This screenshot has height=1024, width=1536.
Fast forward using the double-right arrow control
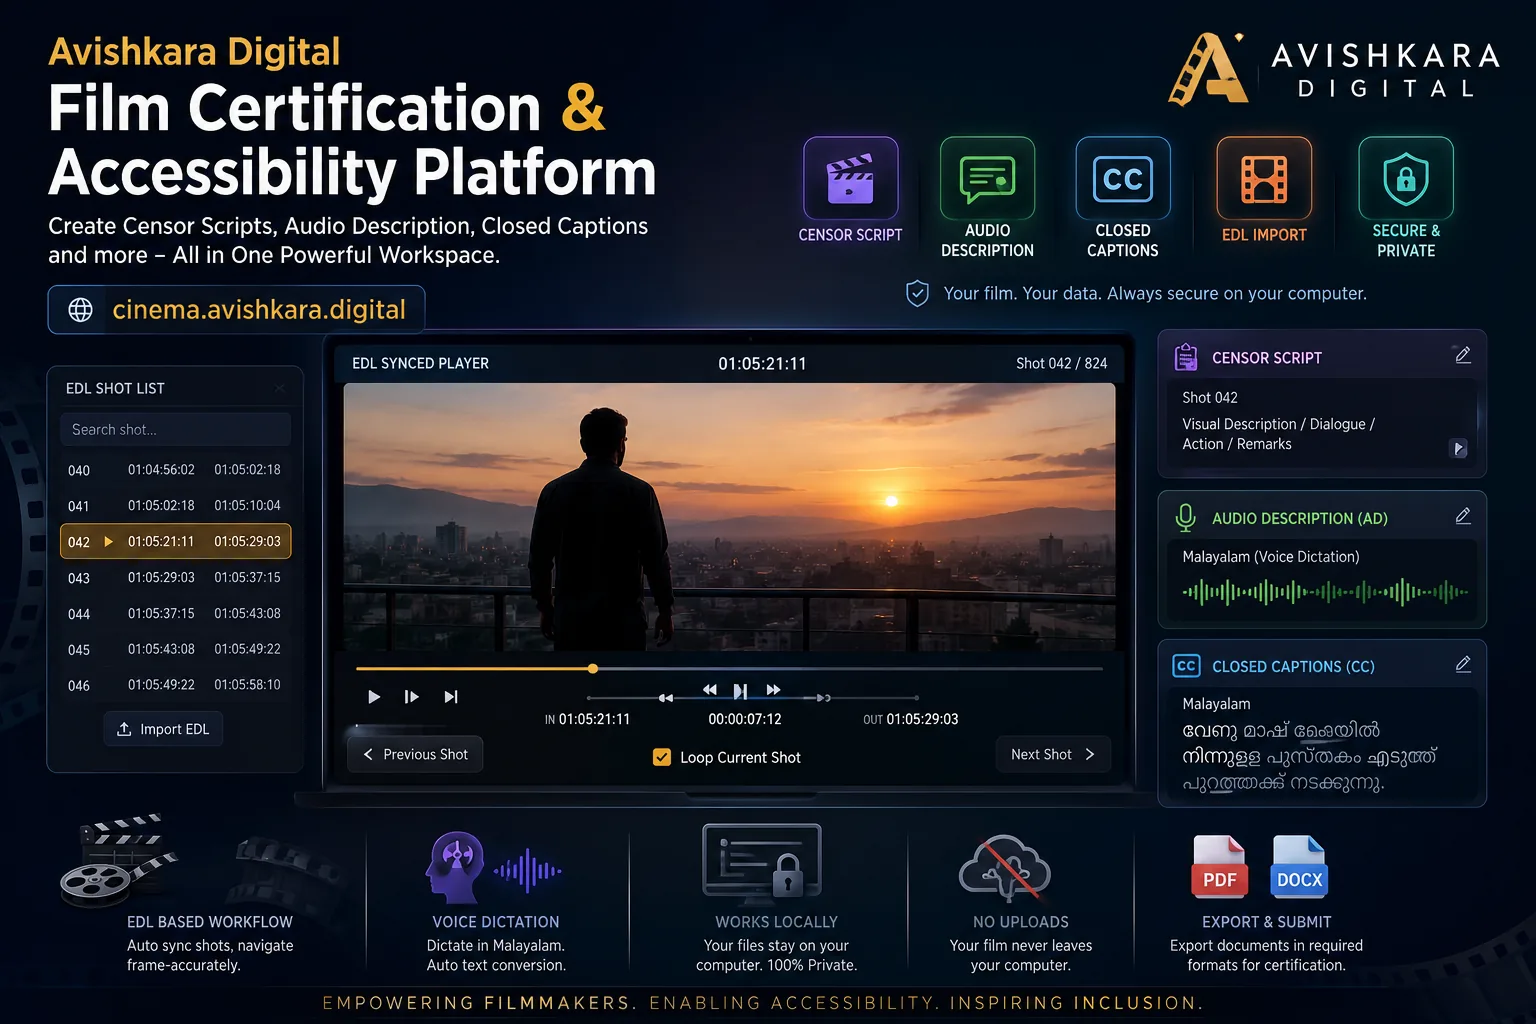(773, 690)
